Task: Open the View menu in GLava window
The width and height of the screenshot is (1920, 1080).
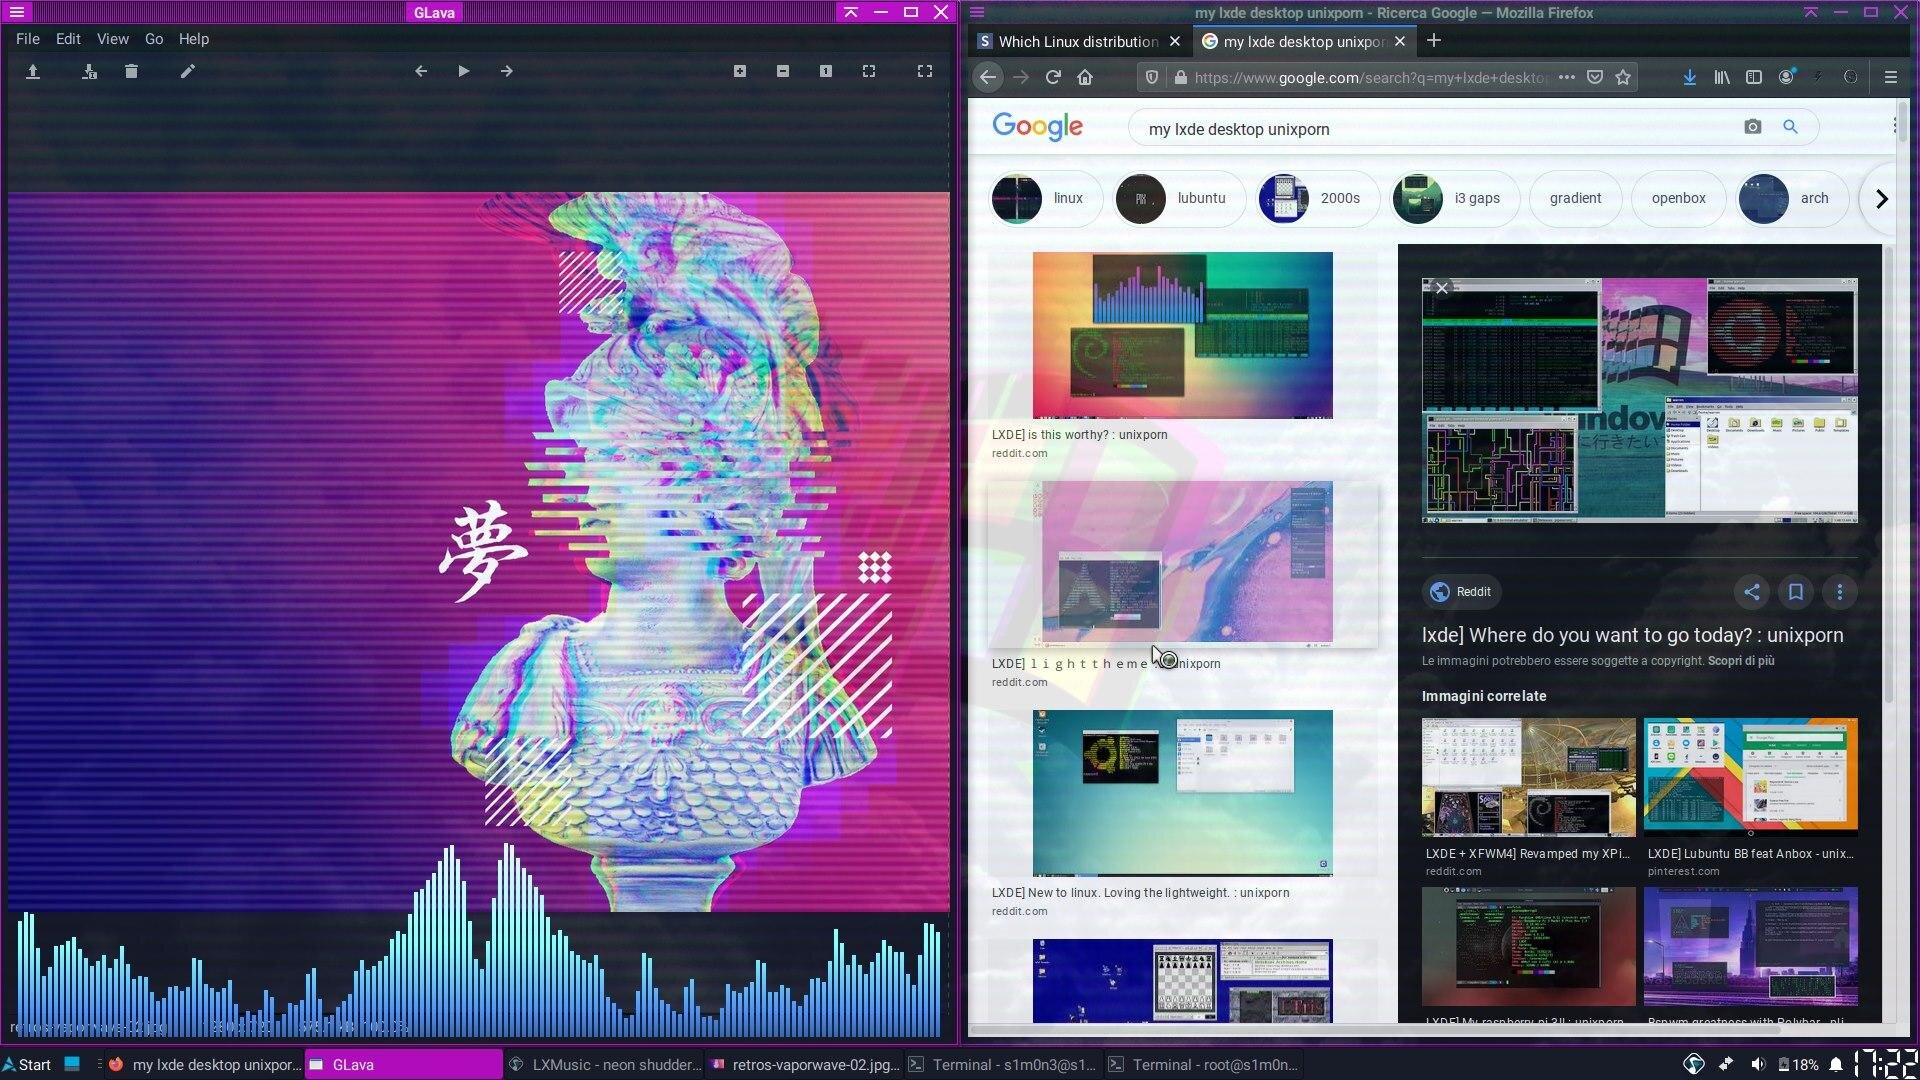Action: click(x=112, y=39)
